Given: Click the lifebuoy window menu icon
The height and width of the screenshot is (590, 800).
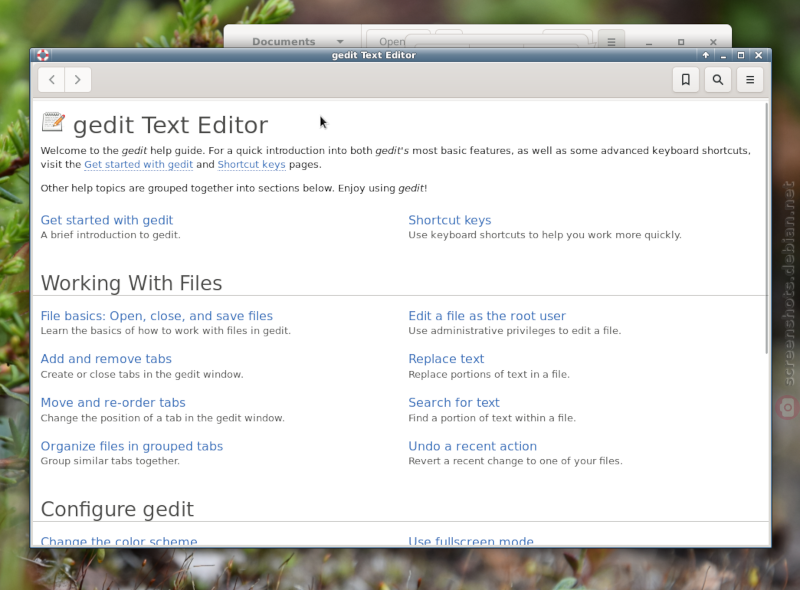Looking at the screenshot, I should click(43, 55).
